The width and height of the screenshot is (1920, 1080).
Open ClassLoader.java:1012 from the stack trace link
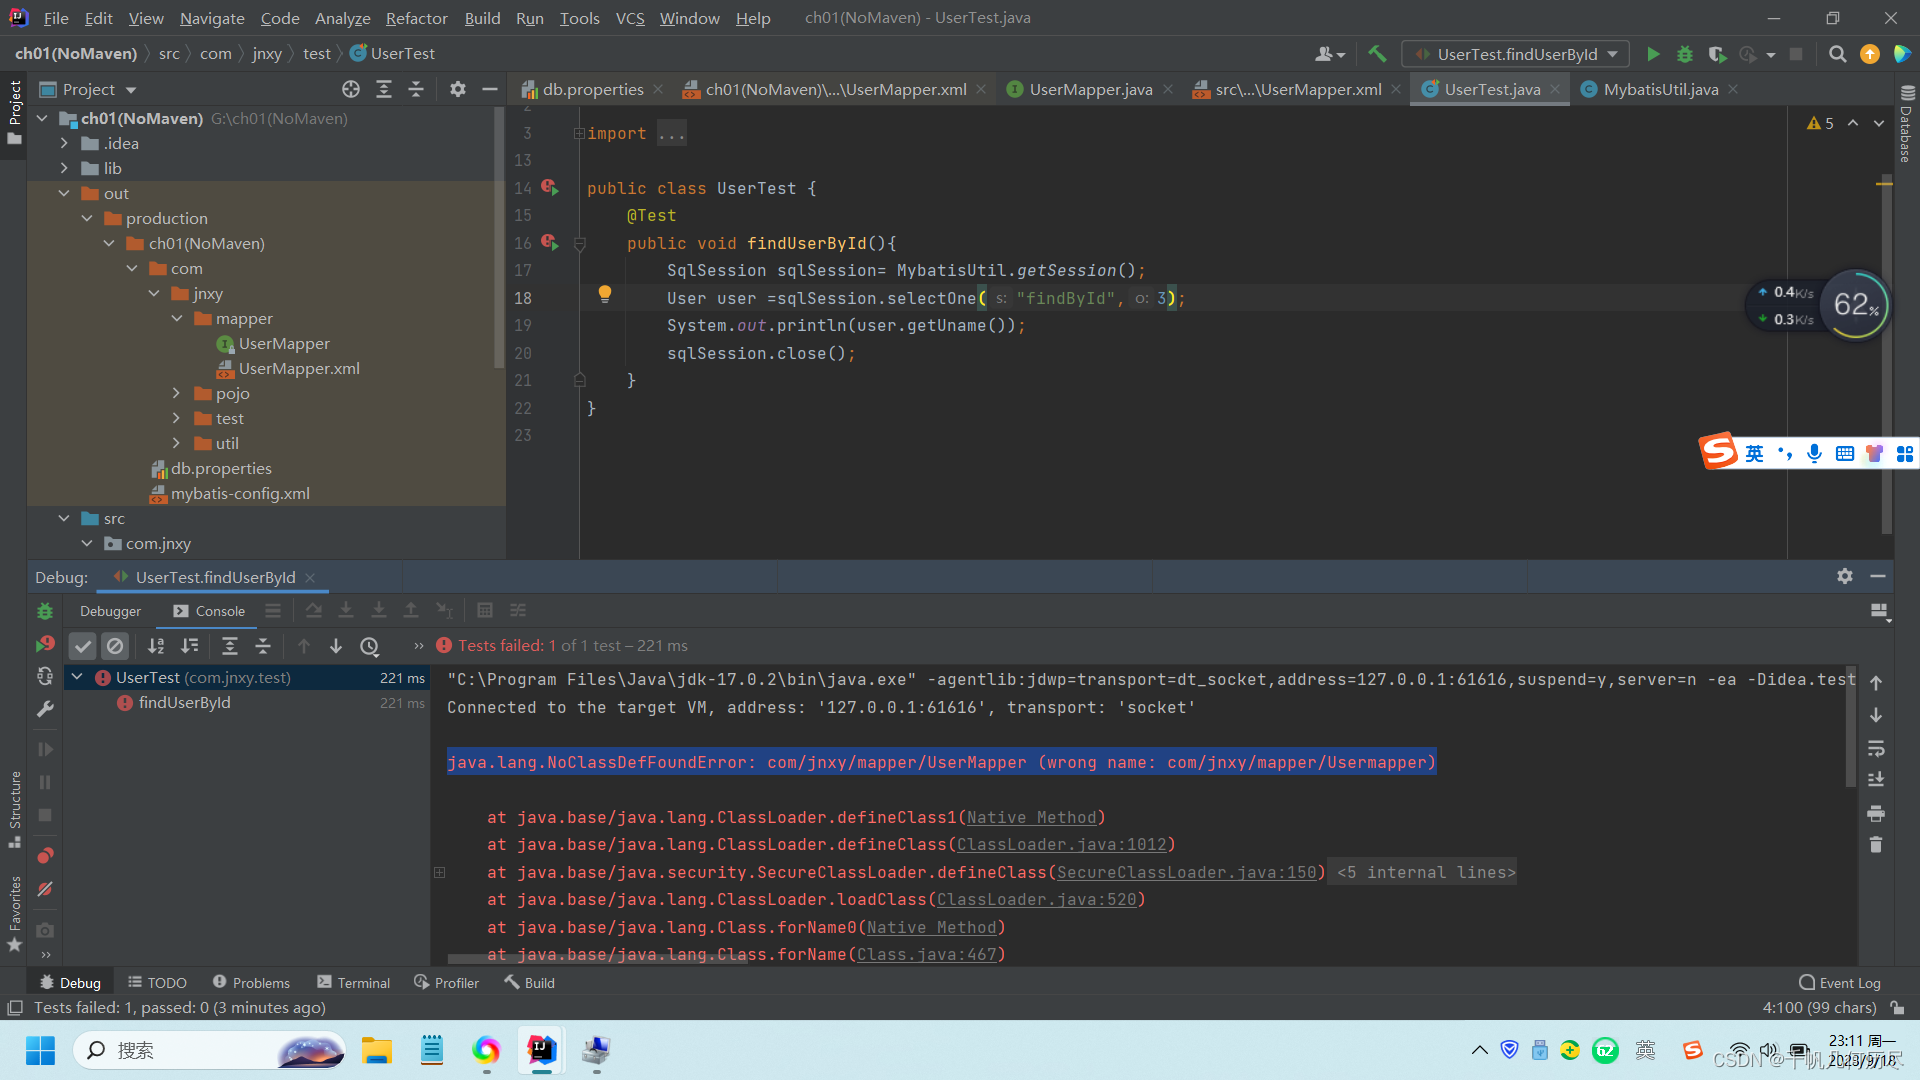coord(1063,845)
